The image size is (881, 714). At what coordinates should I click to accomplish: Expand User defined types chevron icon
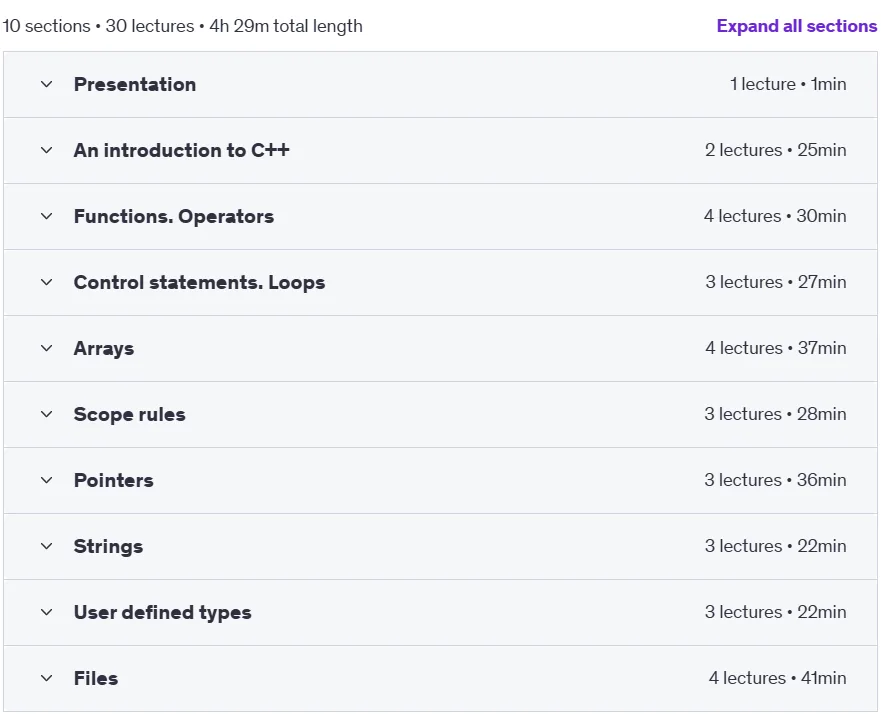(x=47, y=612)
